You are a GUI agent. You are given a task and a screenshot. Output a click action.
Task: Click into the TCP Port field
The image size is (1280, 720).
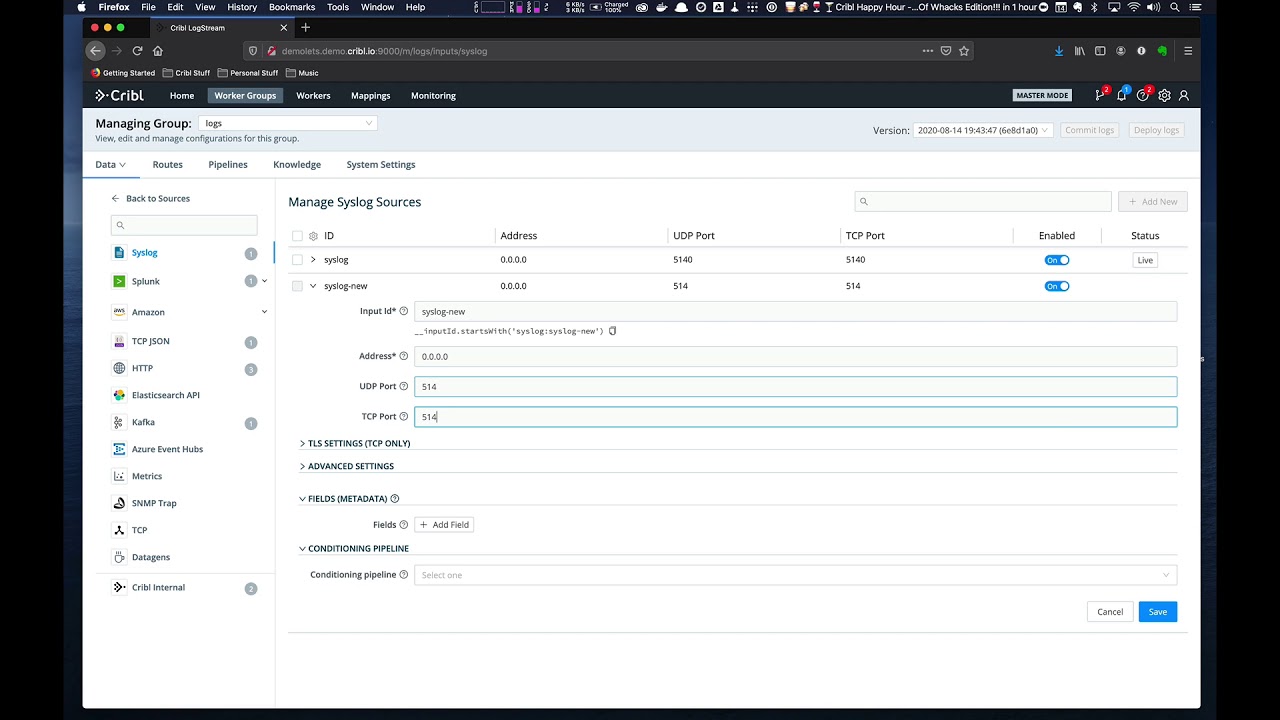pyautogui.click(x=795, y=416)
